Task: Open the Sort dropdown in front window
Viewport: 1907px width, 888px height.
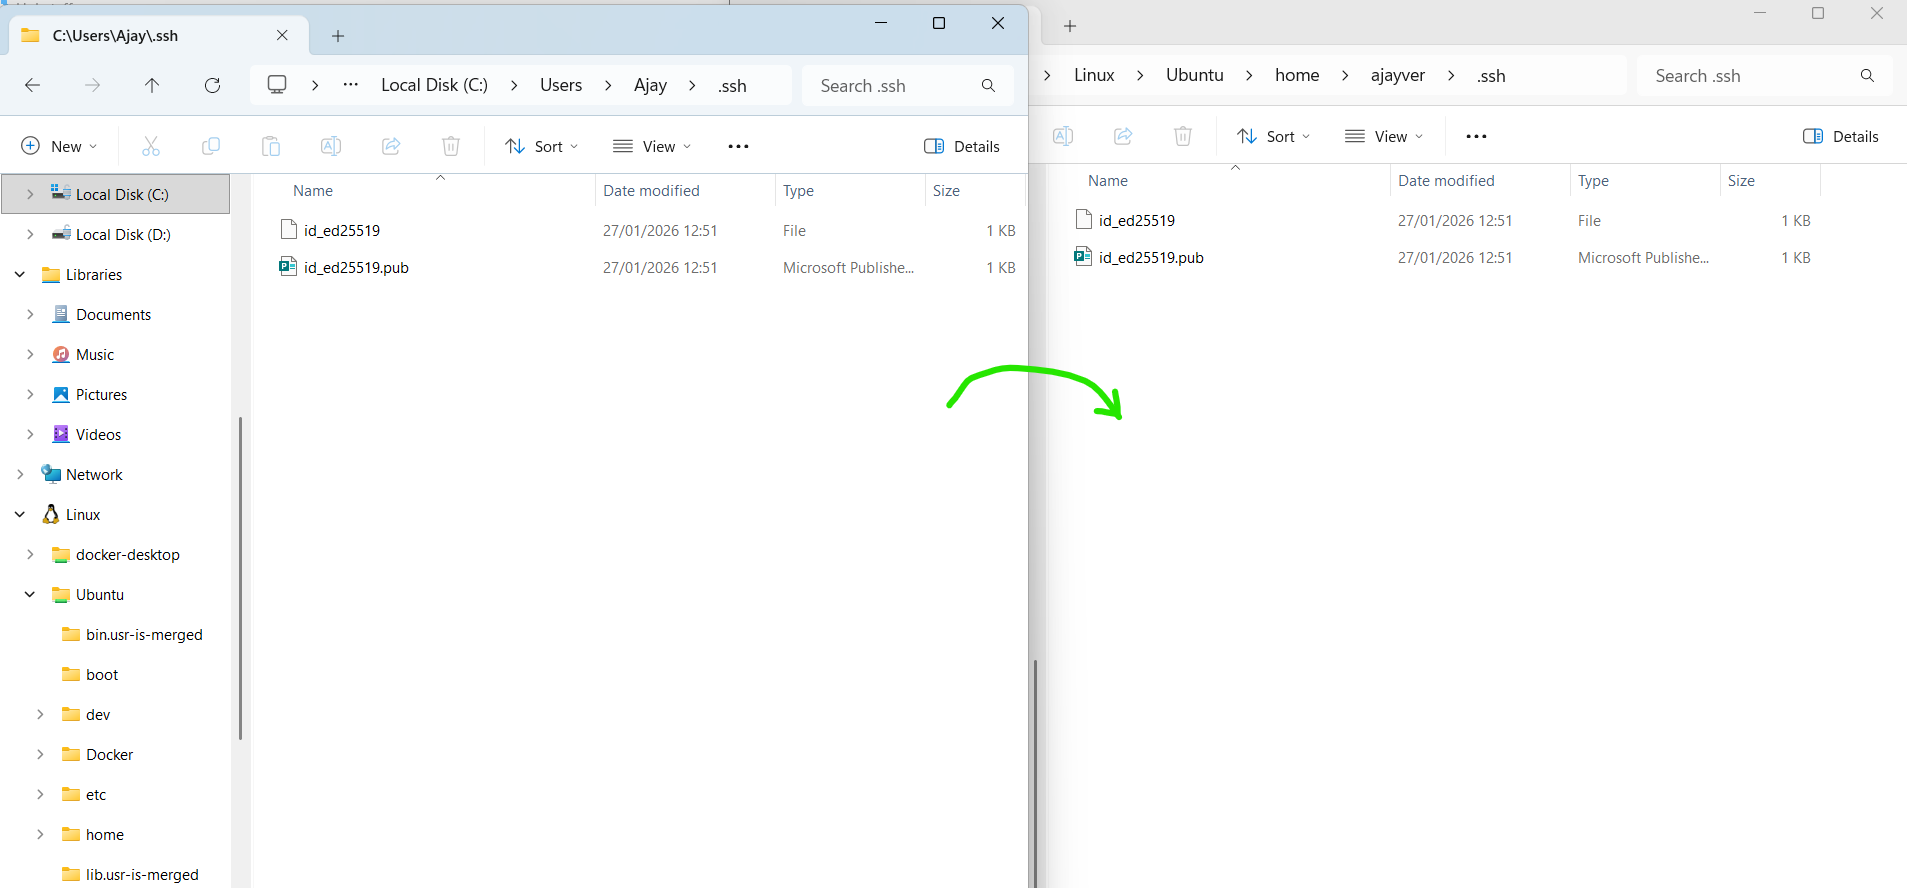Action: coord(542,146)
